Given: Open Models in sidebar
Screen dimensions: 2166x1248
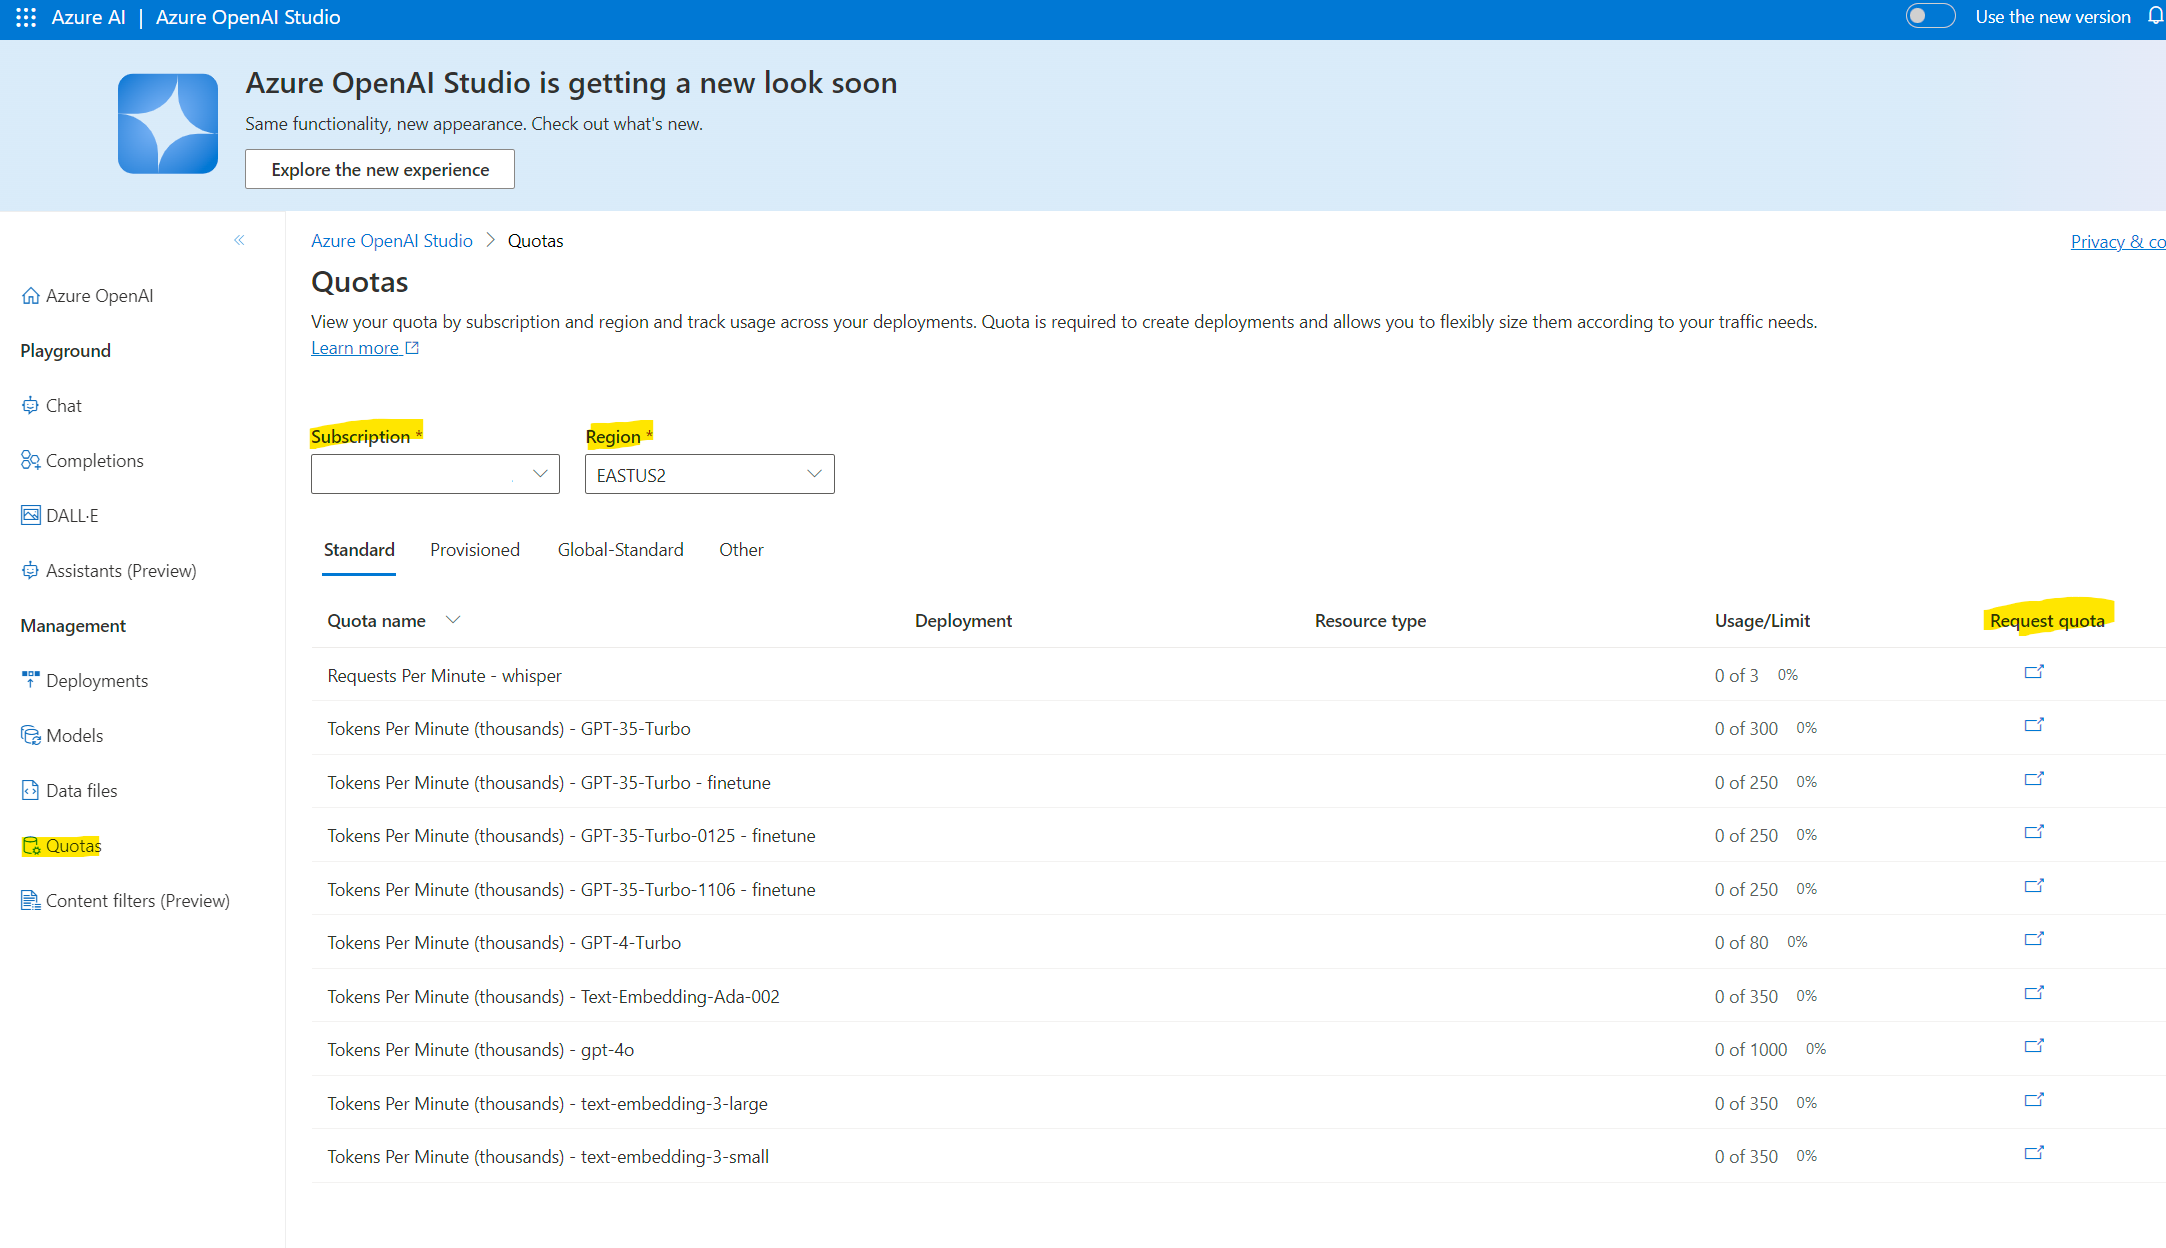Looking at the screenshot, I should coord(62,736).
